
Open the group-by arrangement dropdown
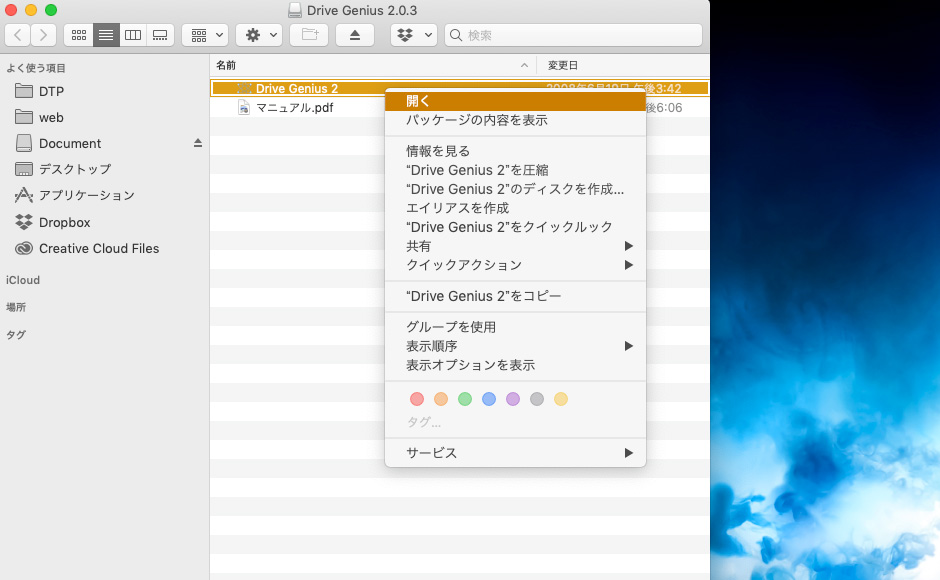point(206,35)
